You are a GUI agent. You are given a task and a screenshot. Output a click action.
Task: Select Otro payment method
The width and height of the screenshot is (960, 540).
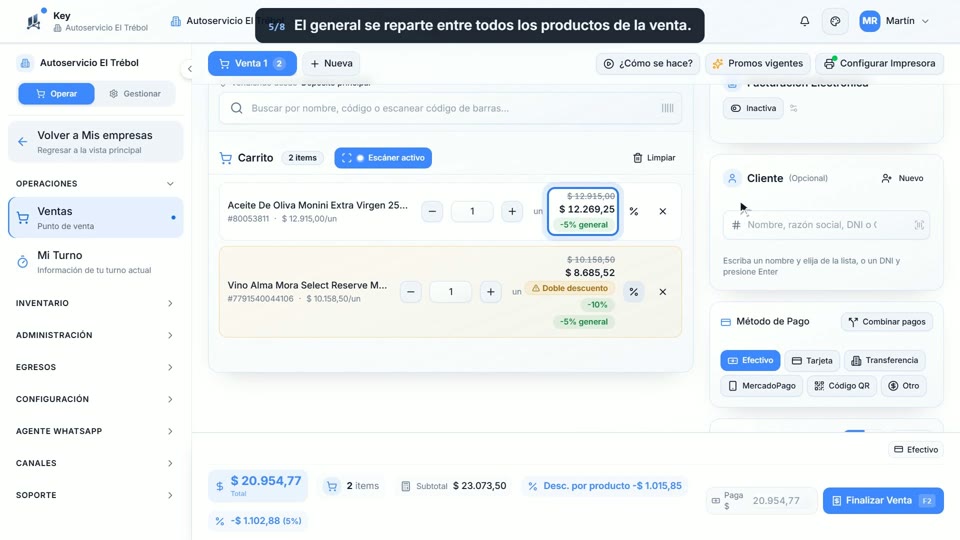(x=904, y=386)
